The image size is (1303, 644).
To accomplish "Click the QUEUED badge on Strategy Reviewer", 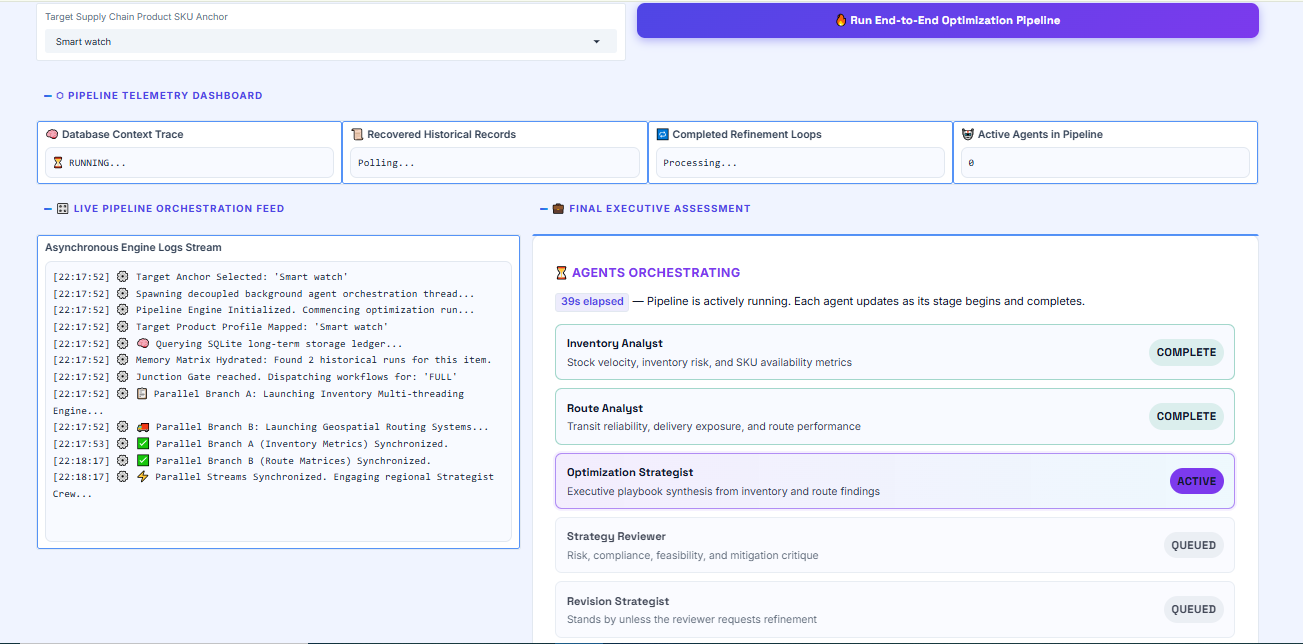I will coord(1193,545).
